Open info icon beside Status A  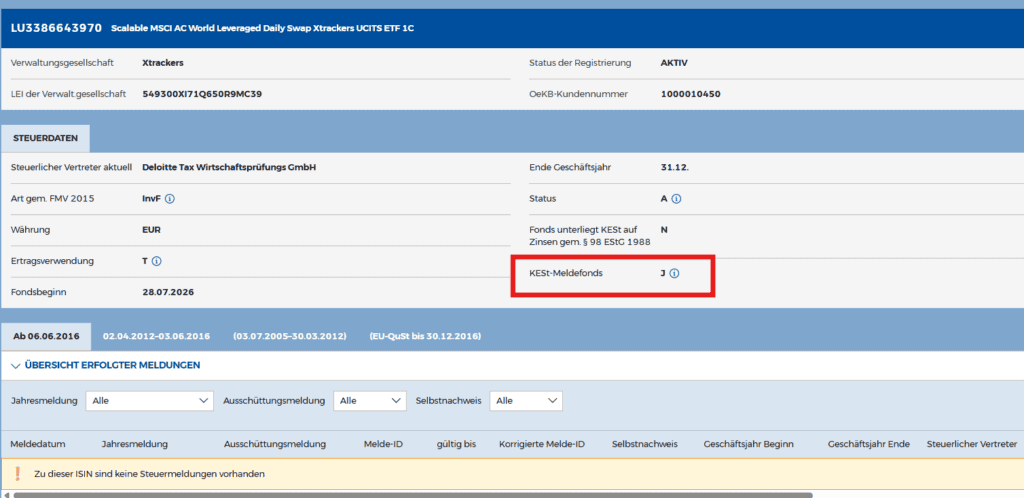pyautogui.click(x=676, y=198)
